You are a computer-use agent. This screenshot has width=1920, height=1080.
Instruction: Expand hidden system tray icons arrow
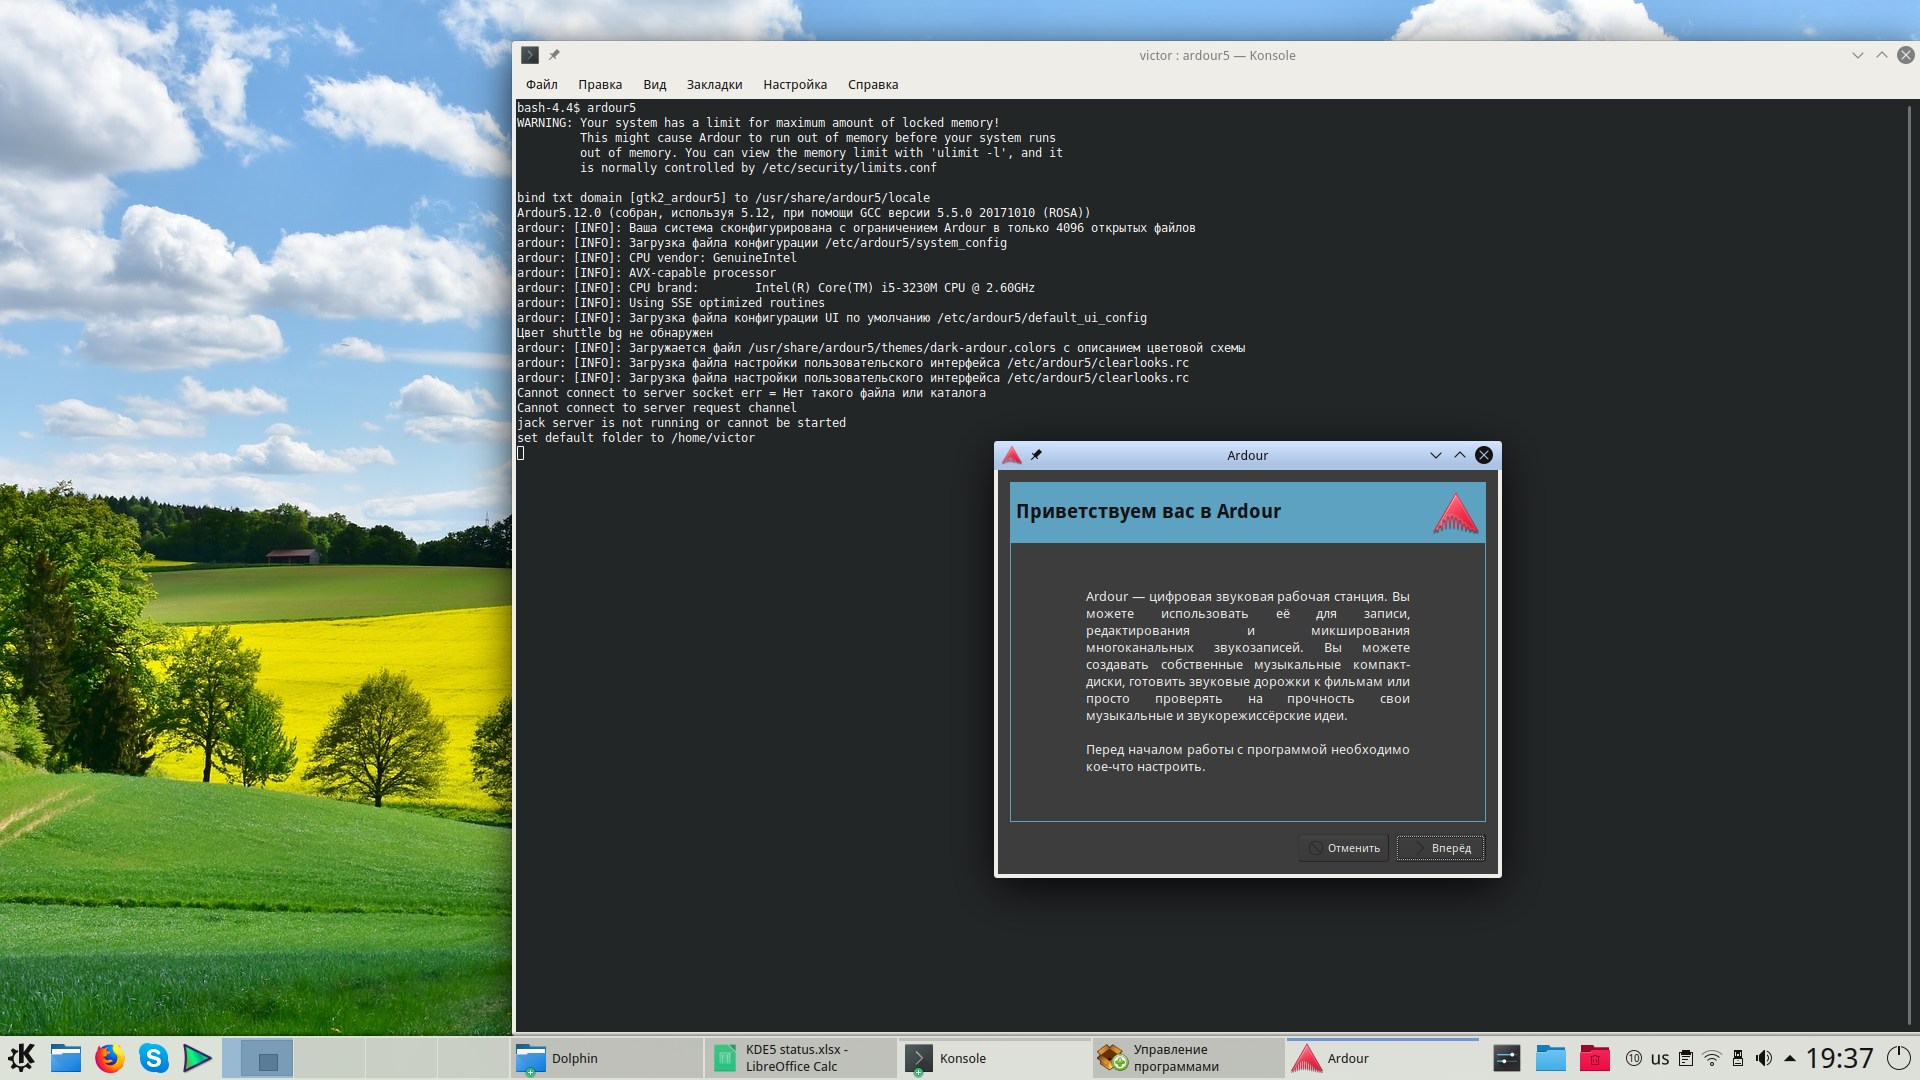point(1789,1058)
